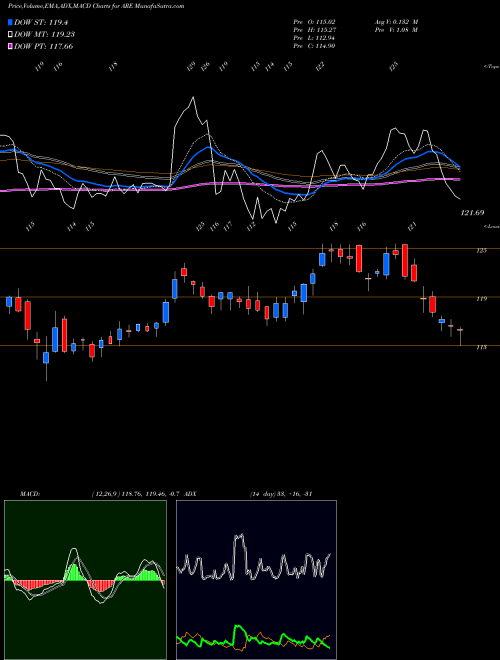Click the white DOW MT legend swatch
The width and height of the screenshot is (500, 660).
pyautogui.click(x=10, y=35)
